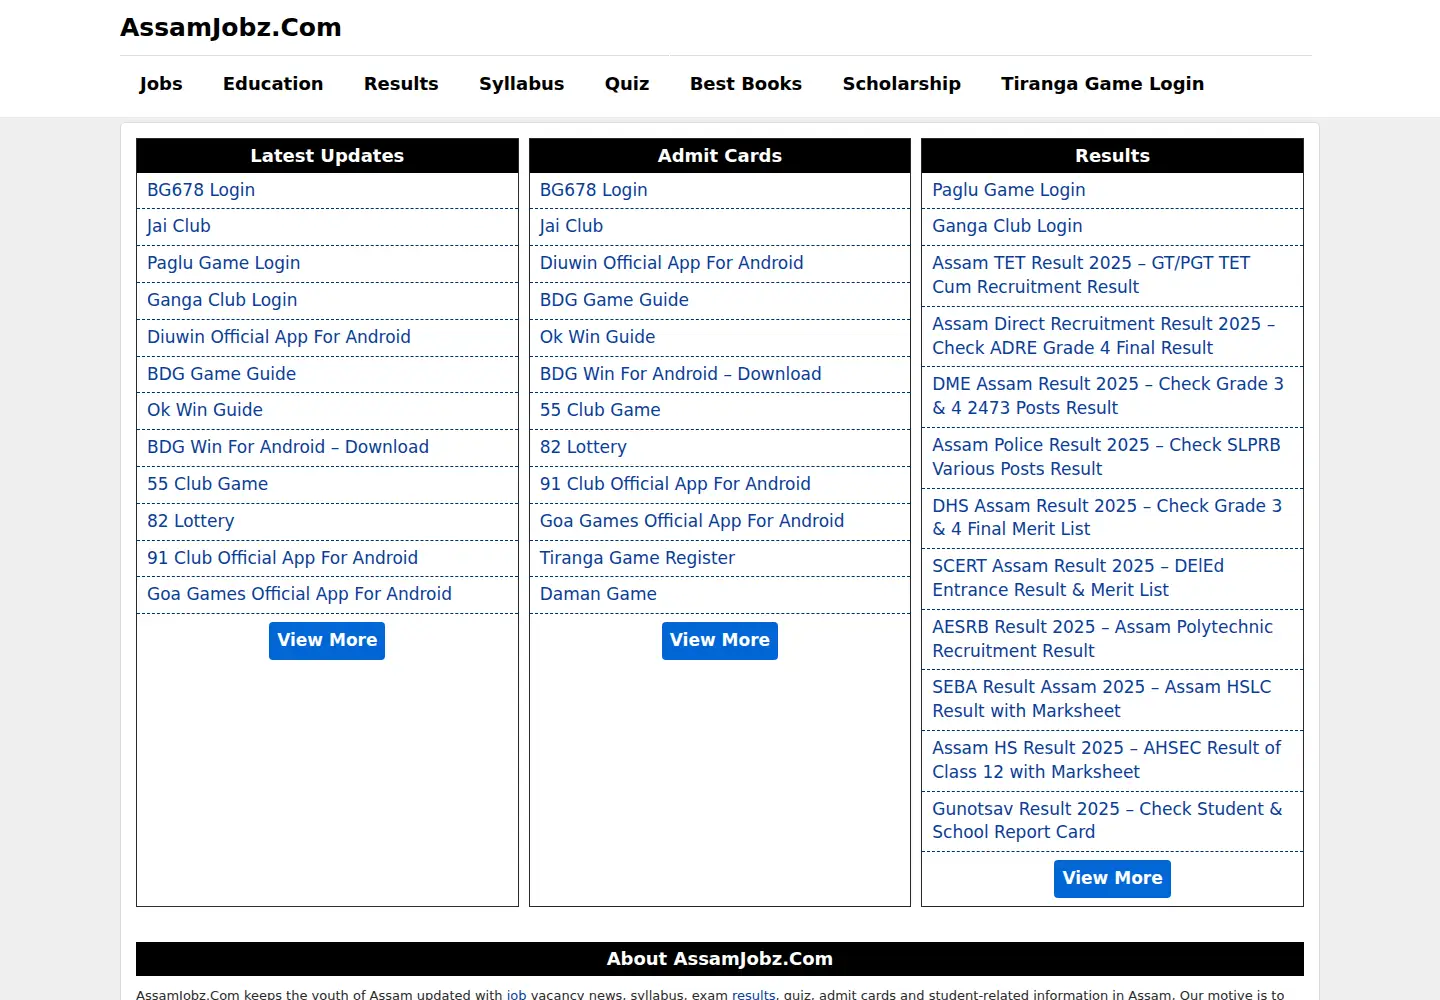Open Tiranga Game Register link

coord(637,558)
